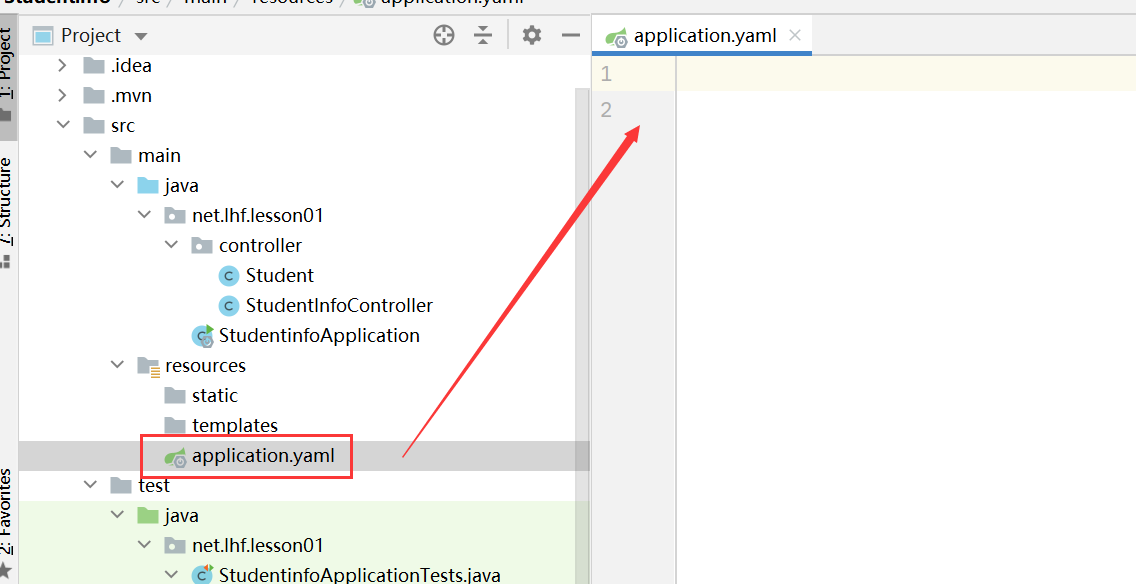
Task: Open Project panel settings gear
Action: point(532,35)
